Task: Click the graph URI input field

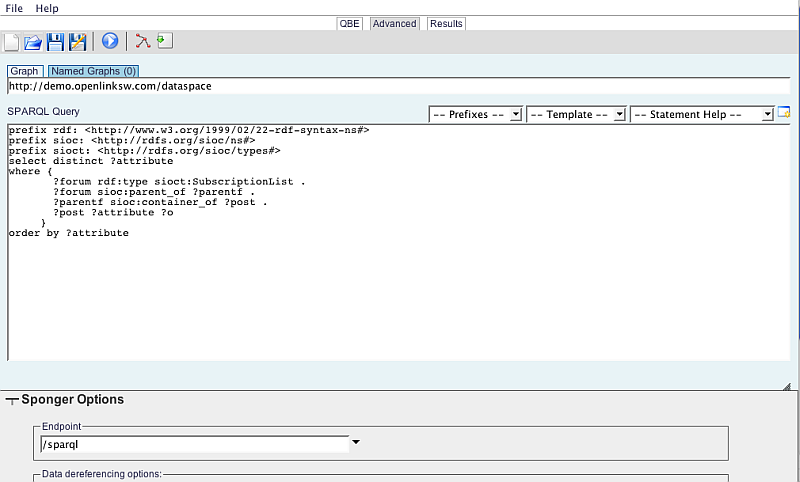Action: (x=399, y=86)
